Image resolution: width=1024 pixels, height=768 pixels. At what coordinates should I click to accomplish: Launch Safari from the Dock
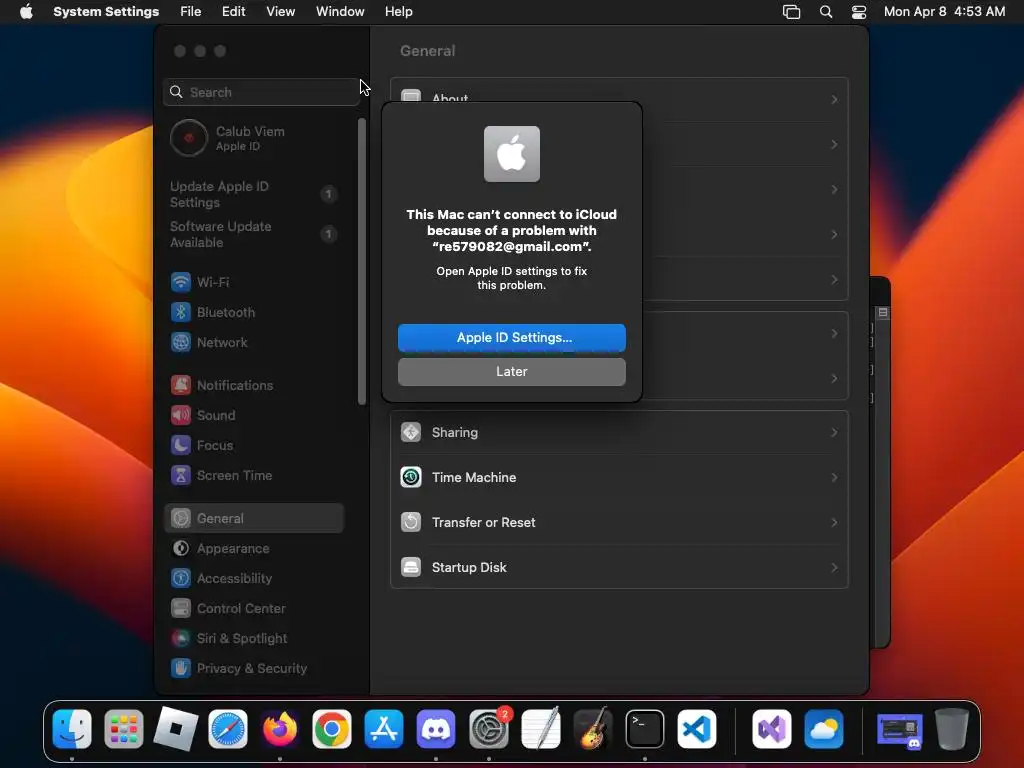[x=228, y=729]
